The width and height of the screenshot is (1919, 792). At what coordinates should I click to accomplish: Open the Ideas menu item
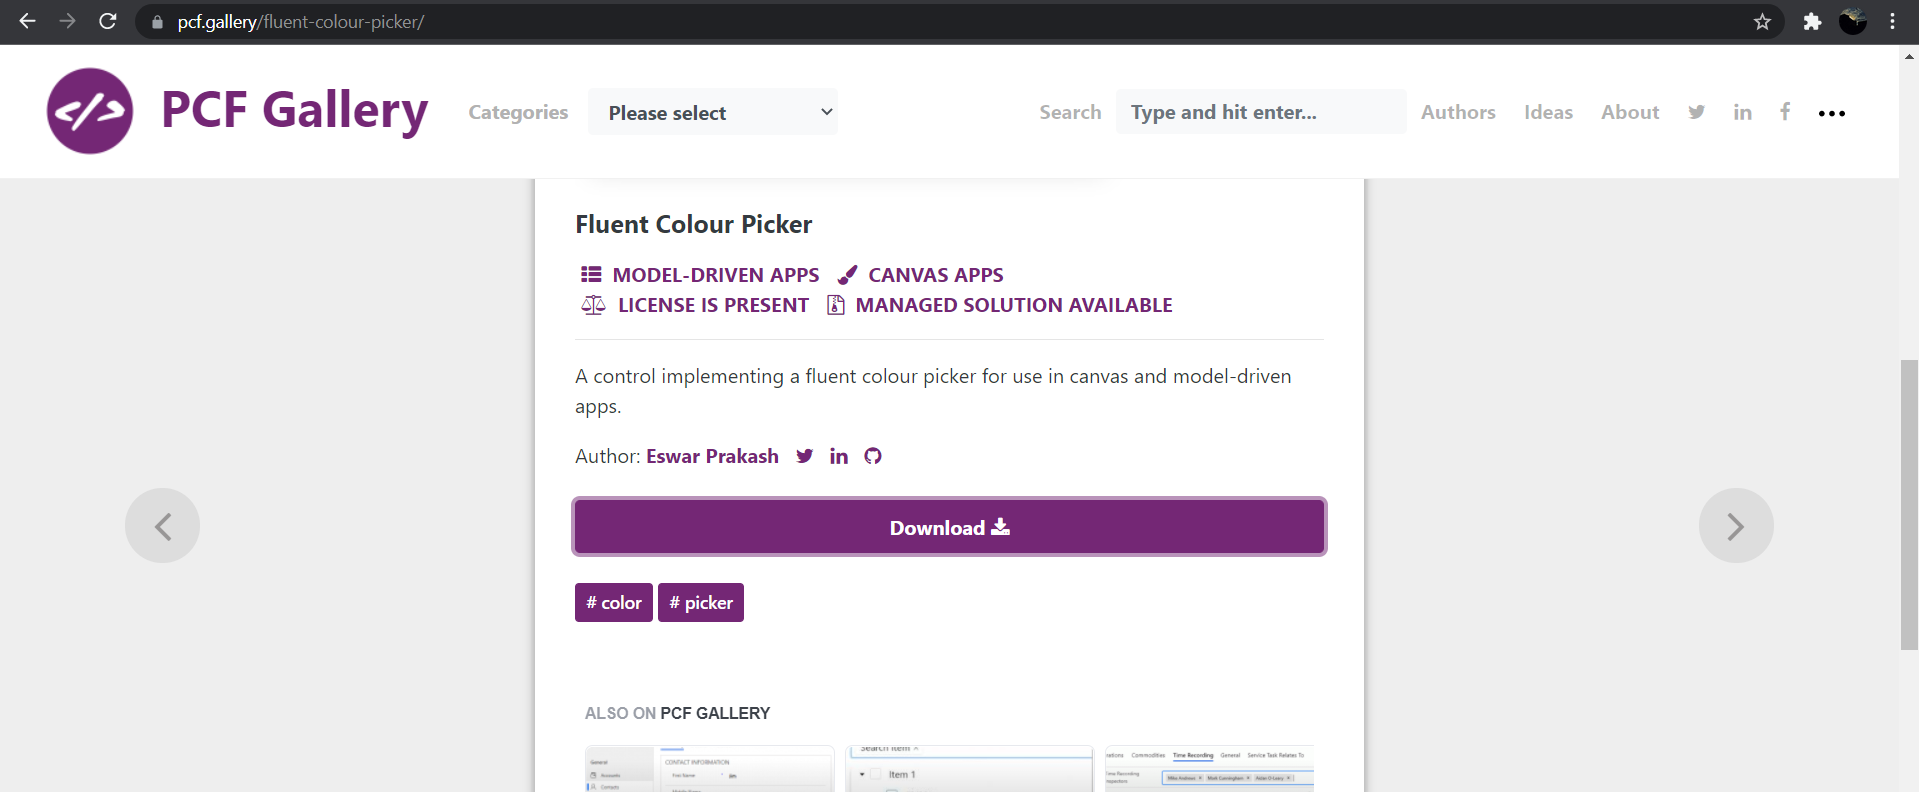tap(1548, 112)
